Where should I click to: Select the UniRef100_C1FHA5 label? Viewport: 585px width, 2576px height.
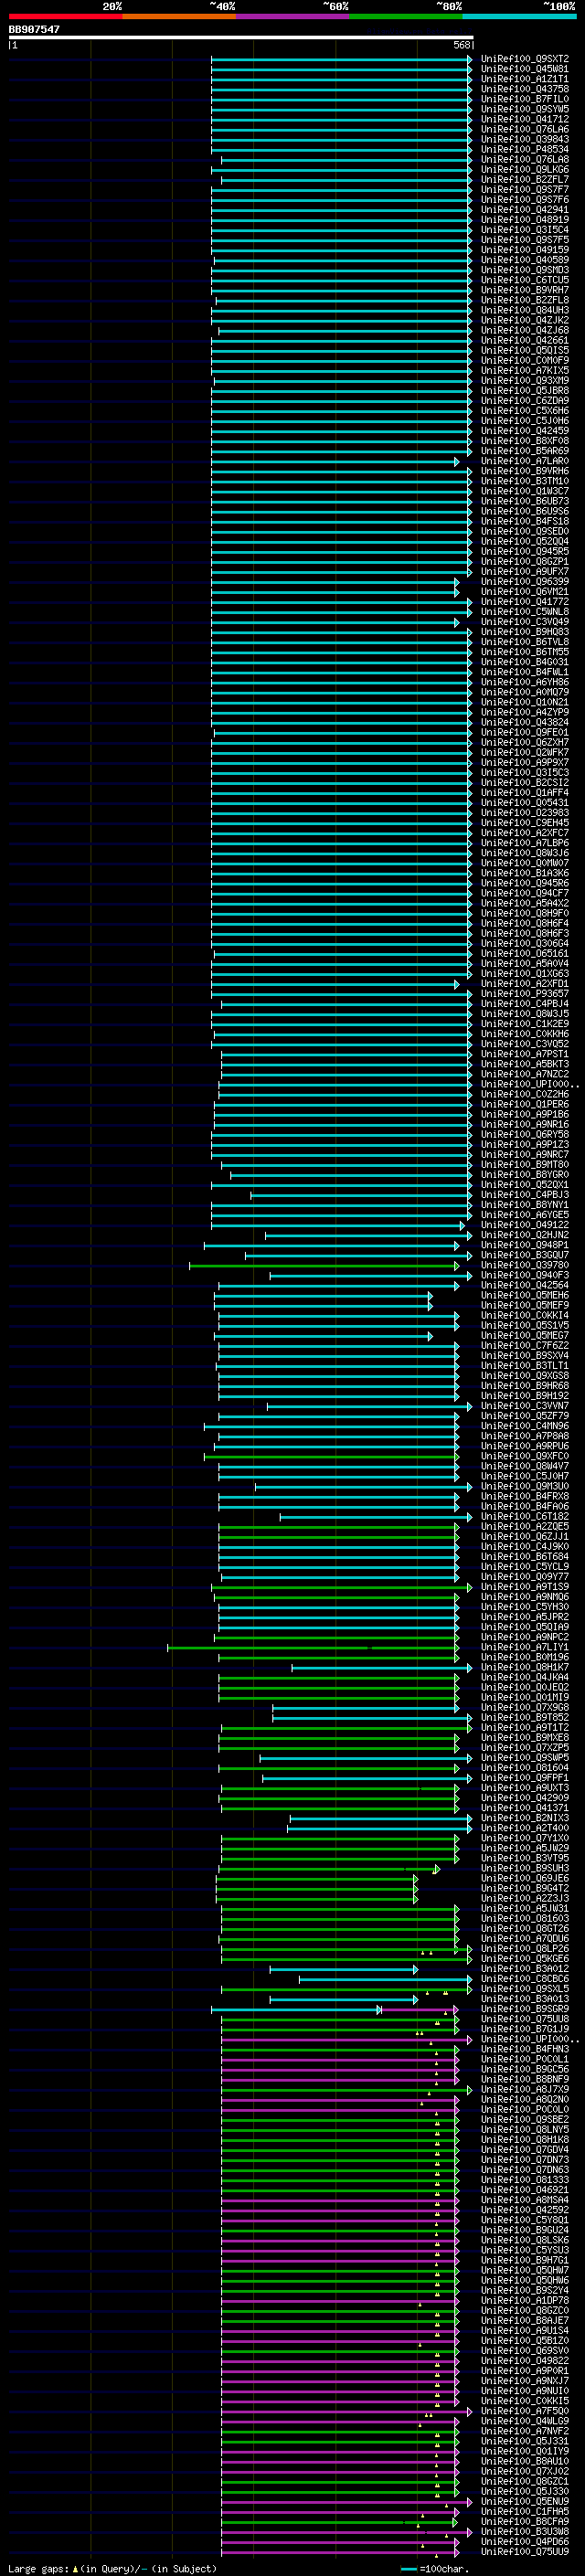click(525, 2511)
